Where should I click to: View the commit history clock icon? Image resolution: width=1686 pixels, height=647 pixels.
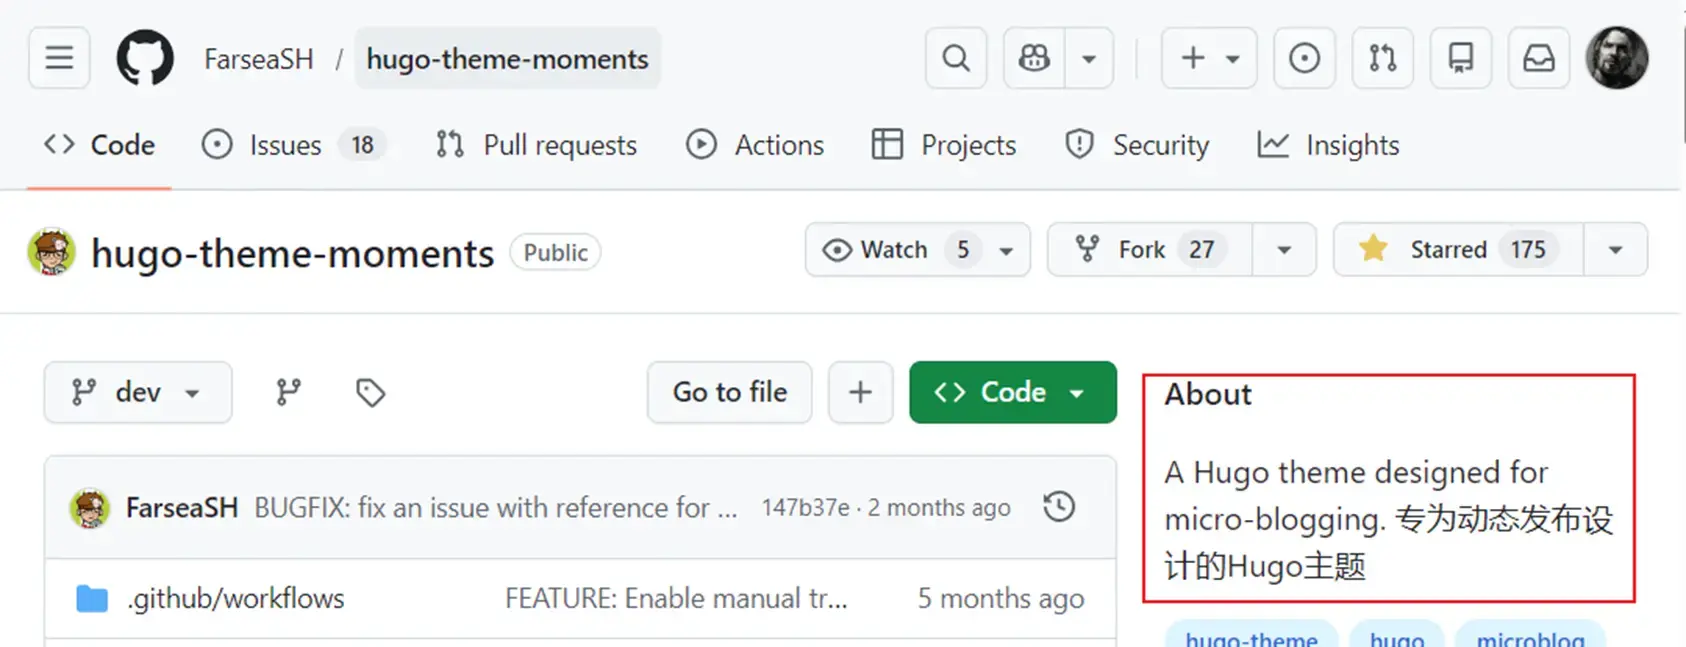pyautogui.click(x=1059, y=507)
